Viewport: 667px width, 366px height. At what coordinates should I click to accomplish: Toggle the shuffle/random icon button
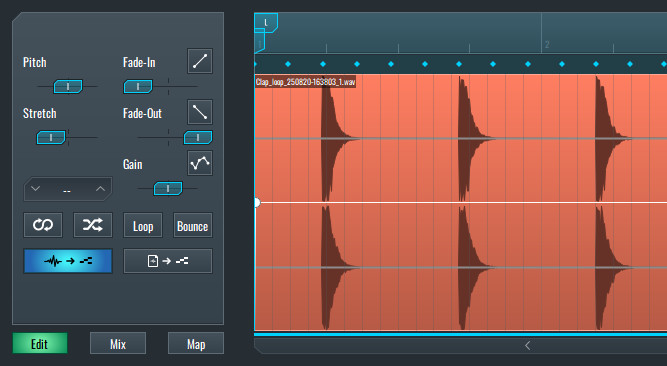pos(93,225)
